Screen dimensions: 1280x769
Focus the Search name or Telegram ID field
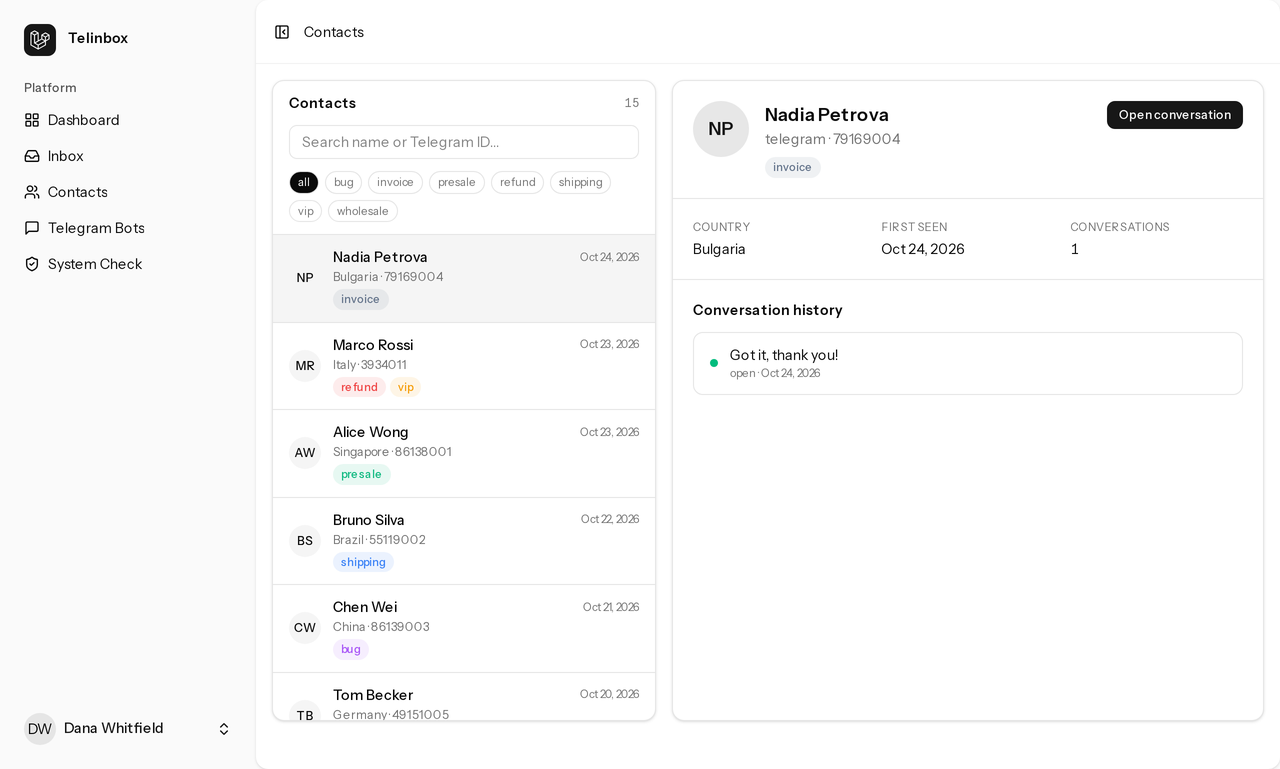click(464, 142)
